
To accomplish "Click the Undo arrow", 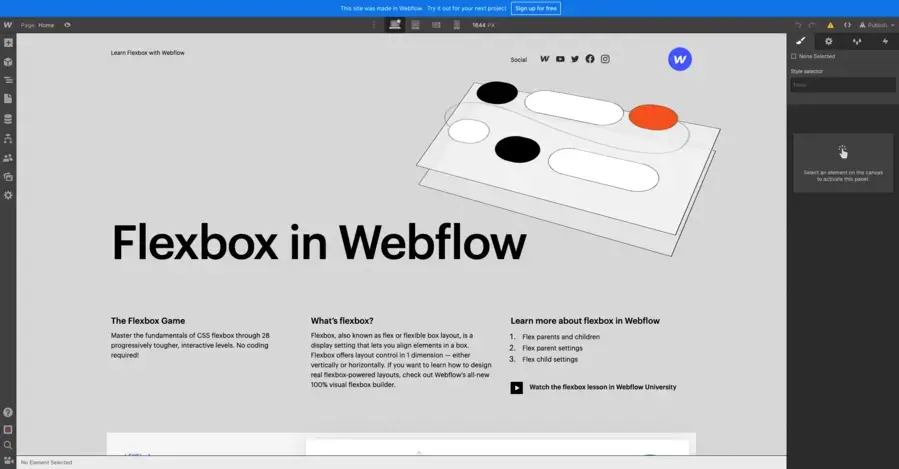I will pos(798,25).
